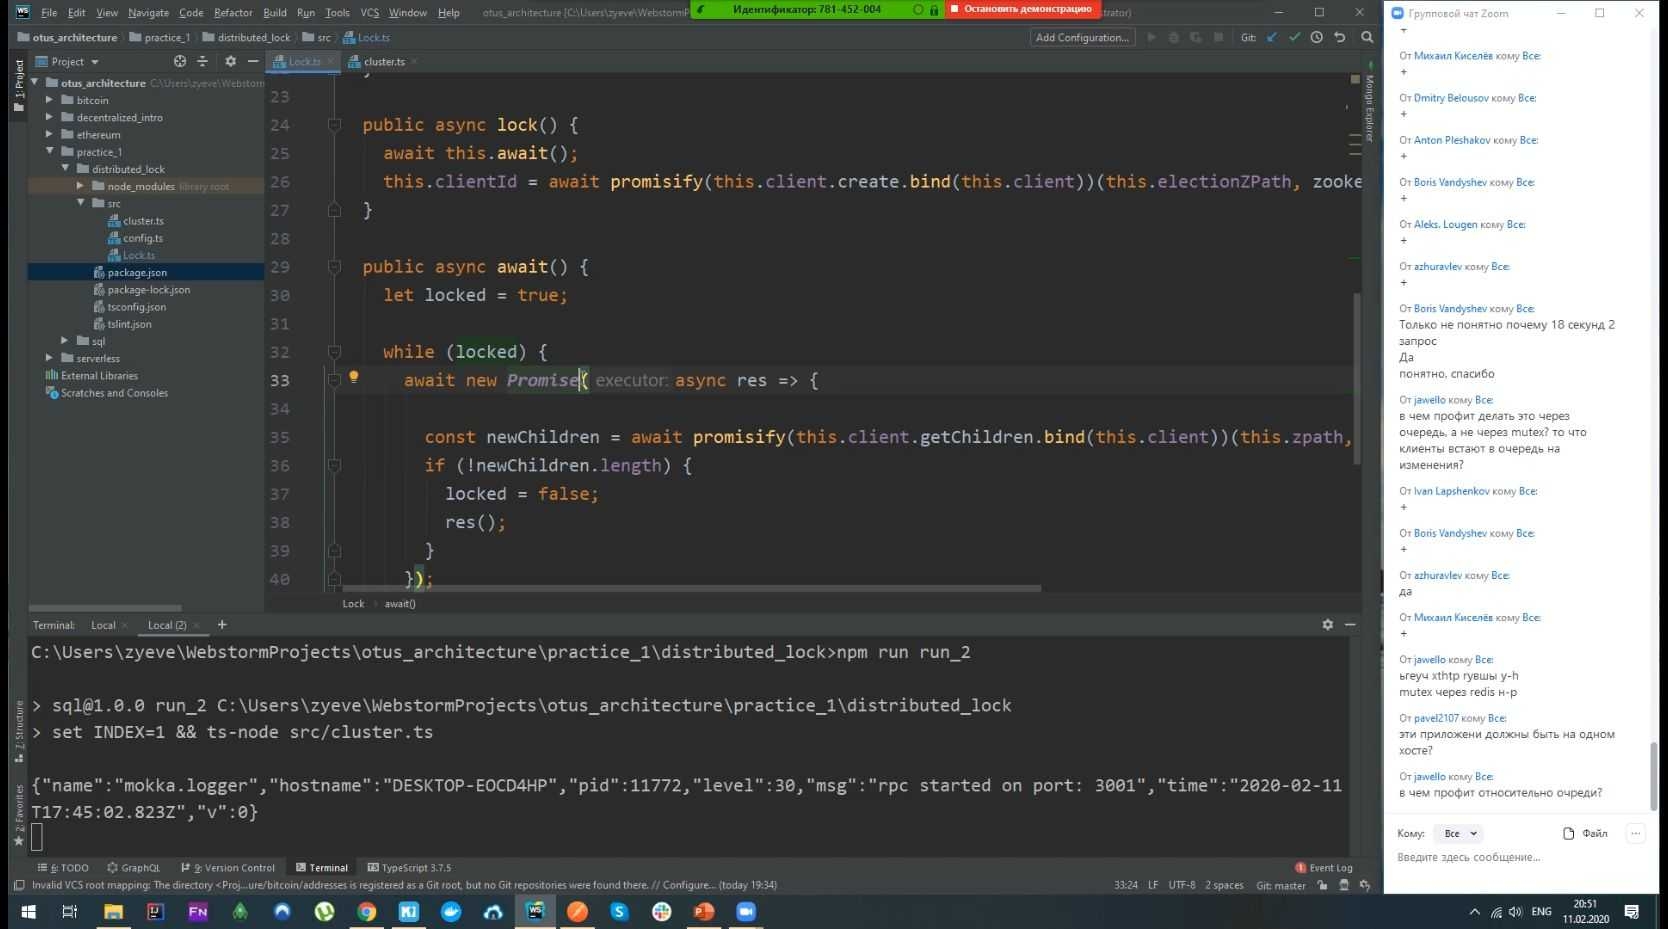
Task: Open terminal panel settings gear
Action: coord(1327,624)
